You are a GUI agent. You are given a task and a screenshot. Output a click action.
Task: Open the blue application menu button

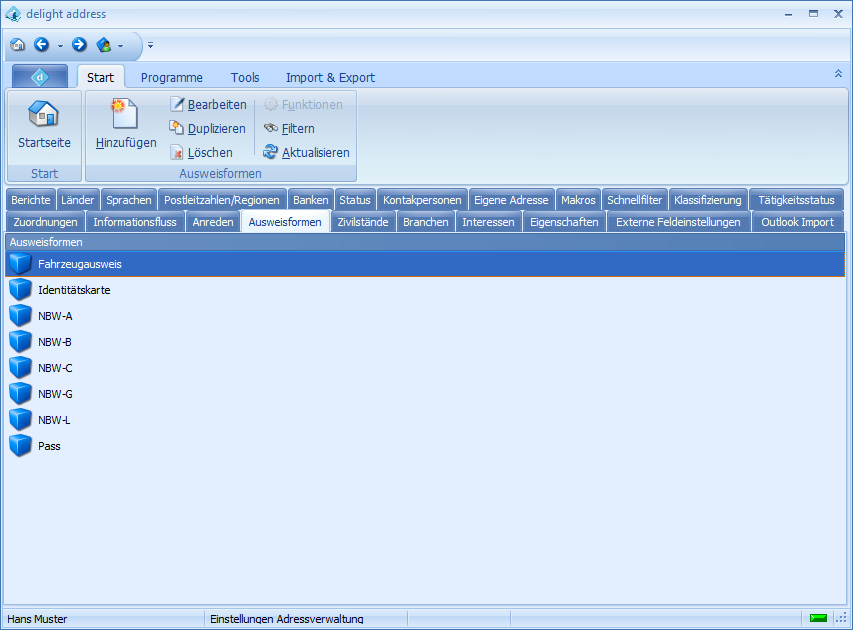[x=40, y=77]
